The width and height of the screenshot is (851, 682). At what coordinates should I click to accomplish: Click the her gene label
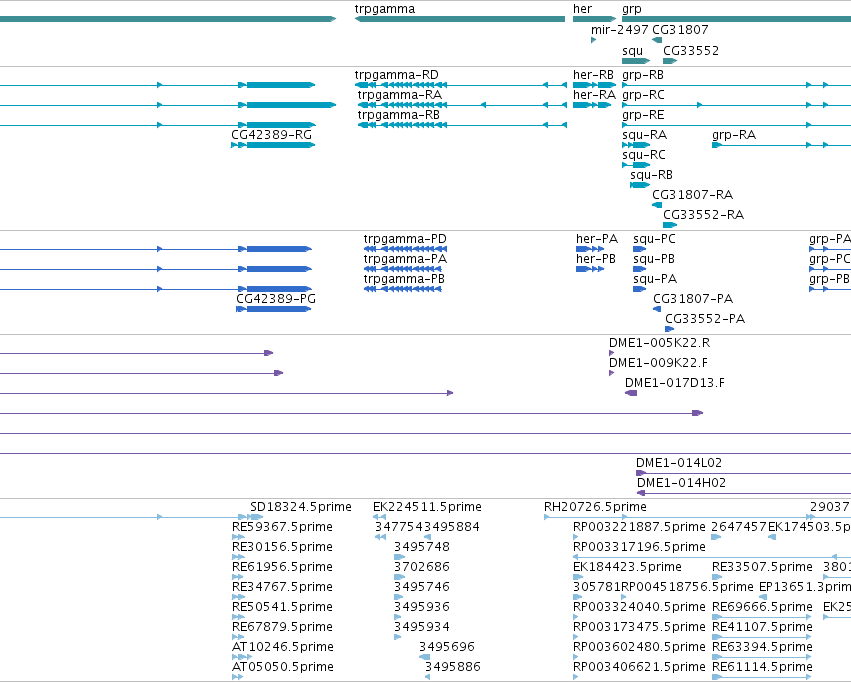[x=582, y=9]
